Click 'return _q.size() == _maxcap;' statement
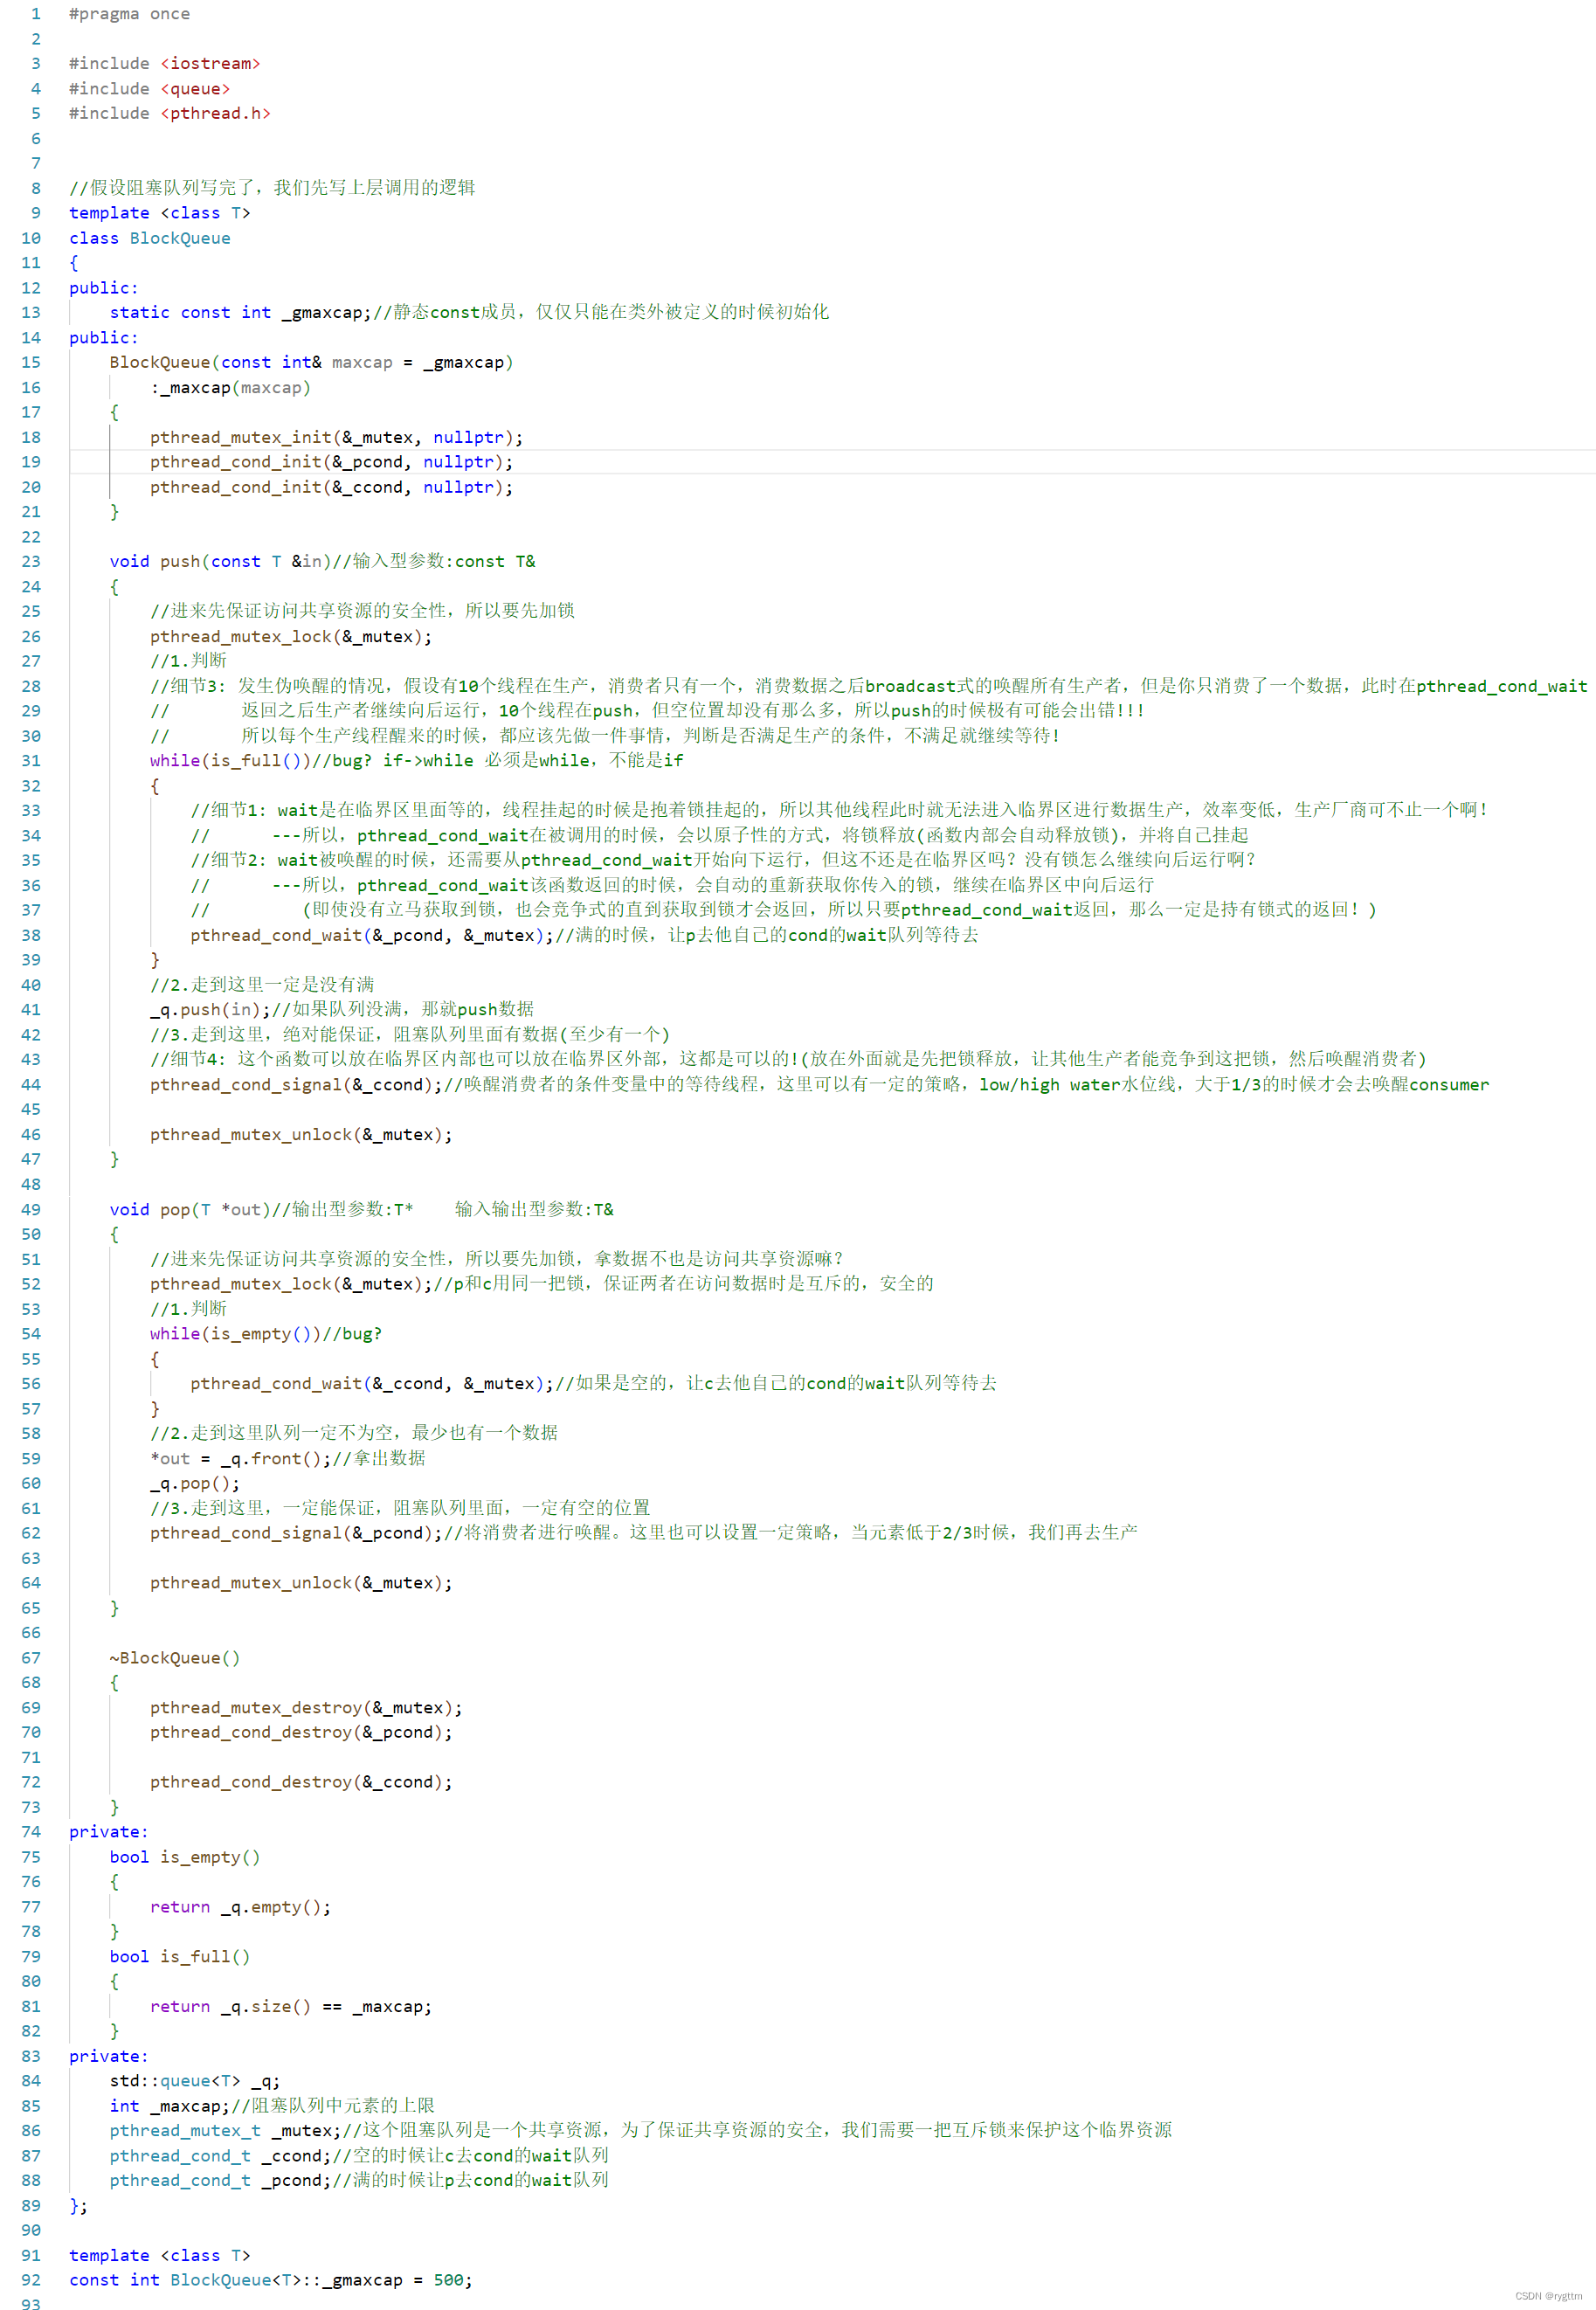This screenshot has width=1596, height=2310. point(291,2007)
